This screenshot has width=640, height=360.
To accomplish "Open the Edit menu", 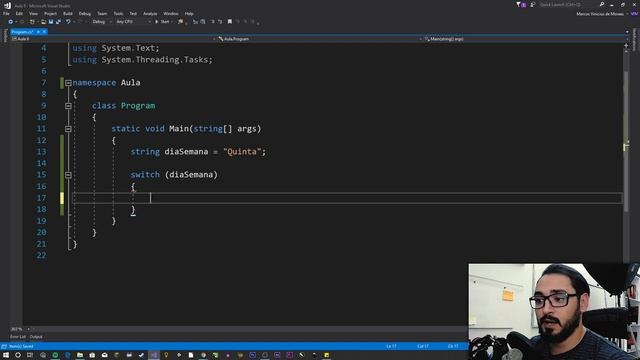I will coord(19,13).
